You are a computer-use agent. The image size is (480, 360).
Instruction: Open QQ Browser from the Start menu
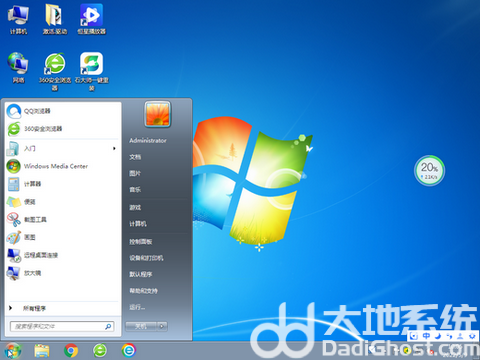coord(63,111)
